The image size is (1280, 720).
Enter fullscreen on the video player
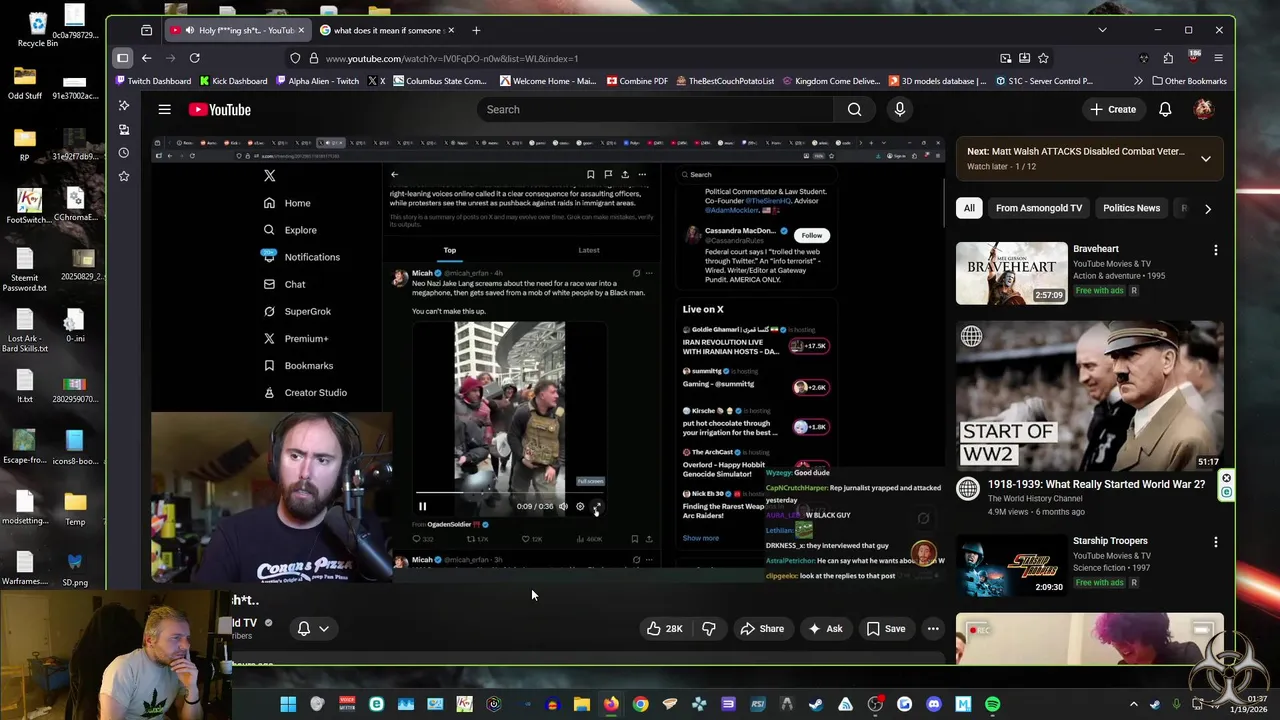tap(597, 507)
